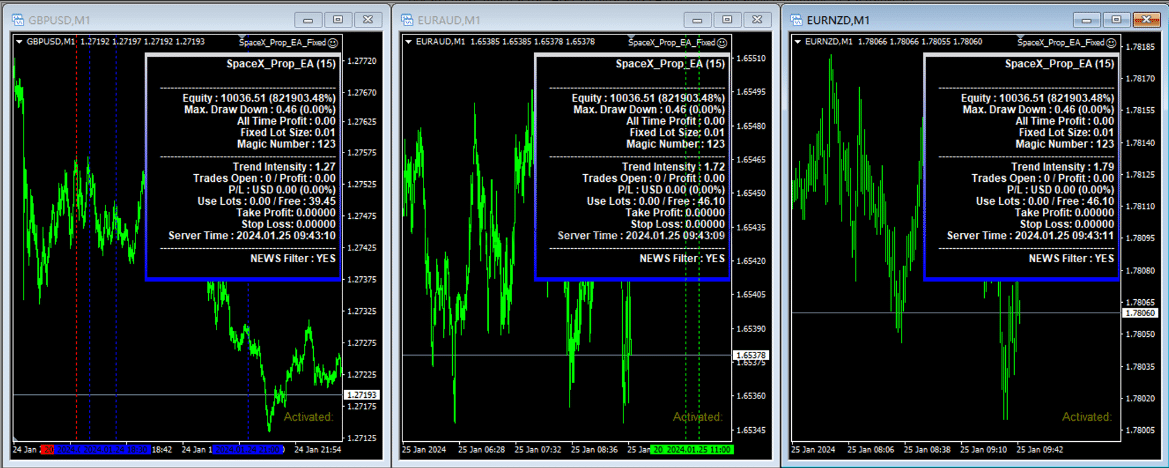This screenshot has width=1169, height=468.
Task: Click the smiley EA icon on GBPUSD chart
Action: [332, 42]
